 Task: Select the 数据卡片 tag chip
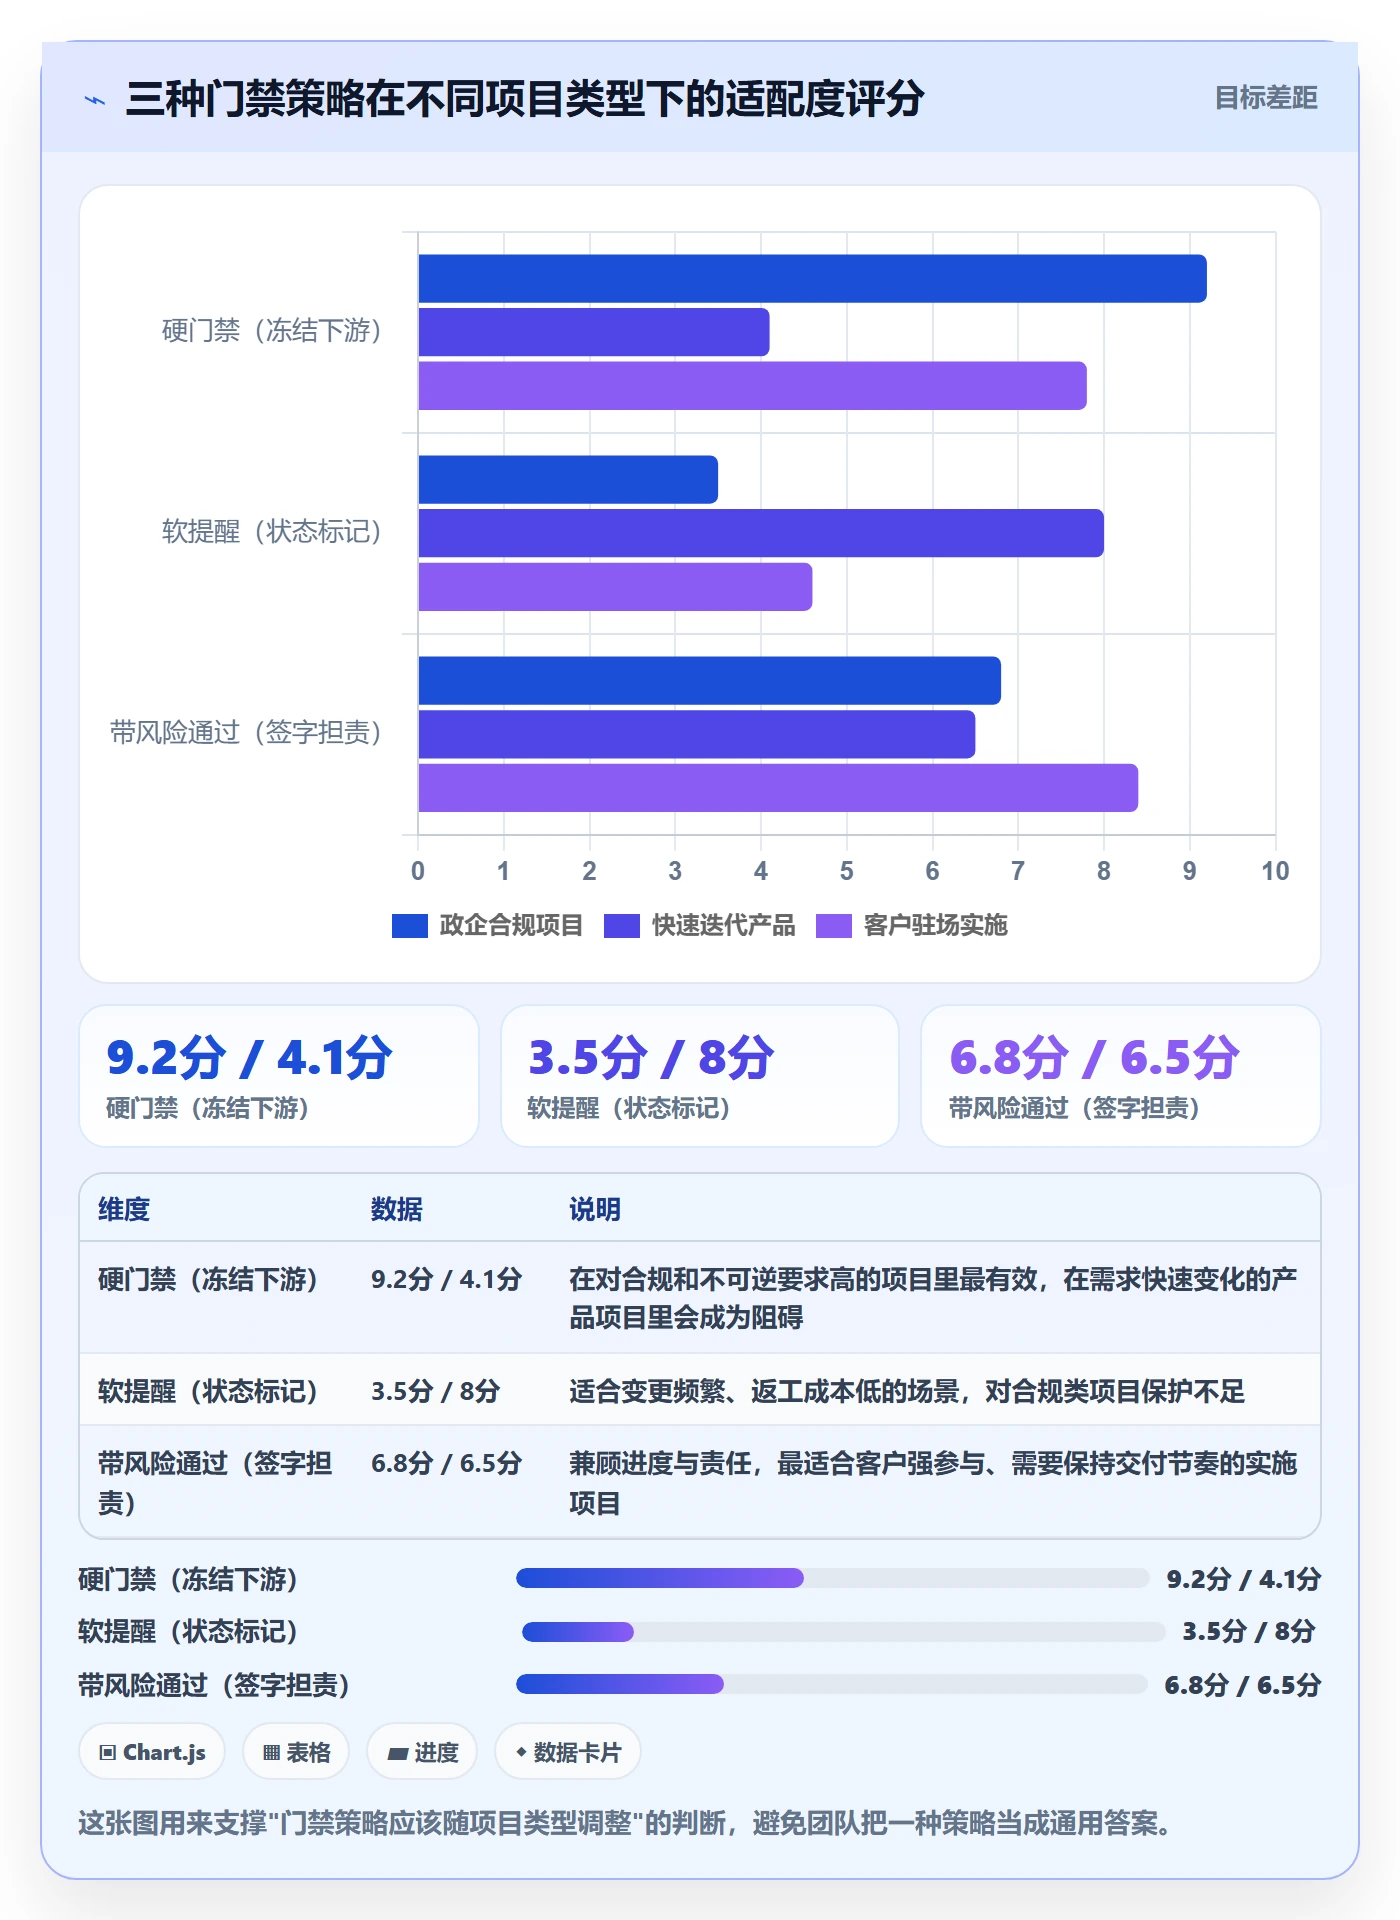click(568, 1752)
